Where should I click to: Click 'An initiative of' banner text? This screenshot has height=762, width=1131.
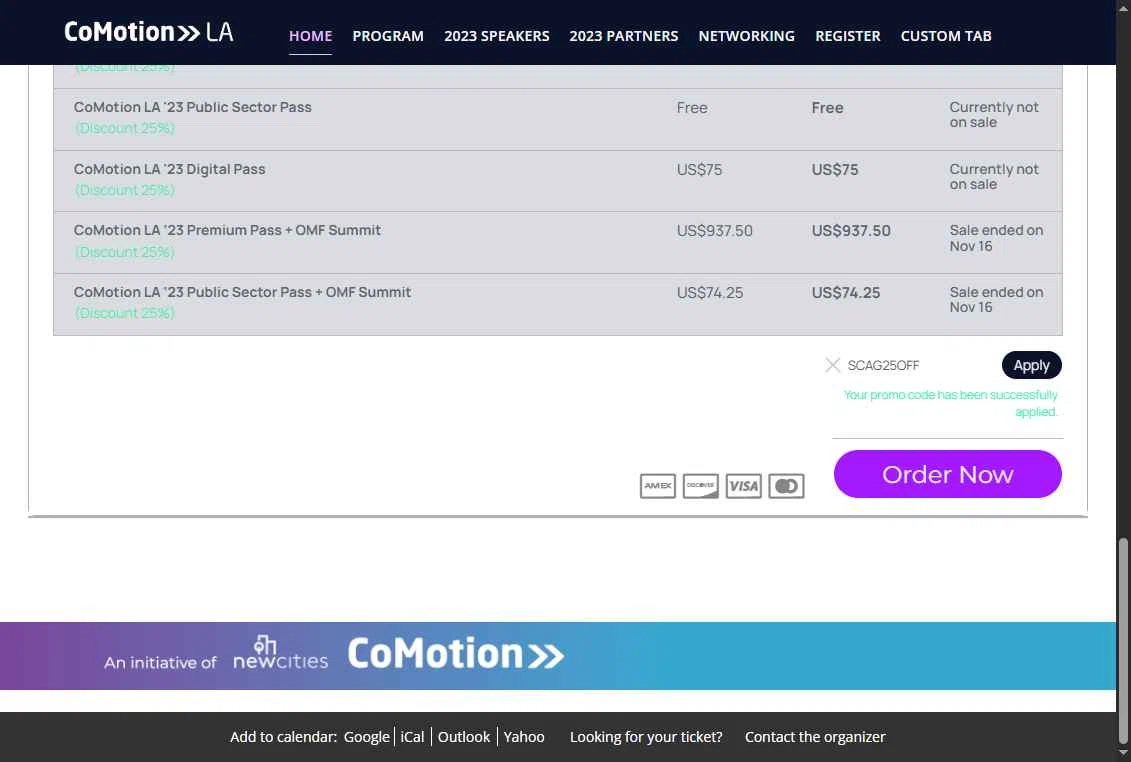click(160, 662)
